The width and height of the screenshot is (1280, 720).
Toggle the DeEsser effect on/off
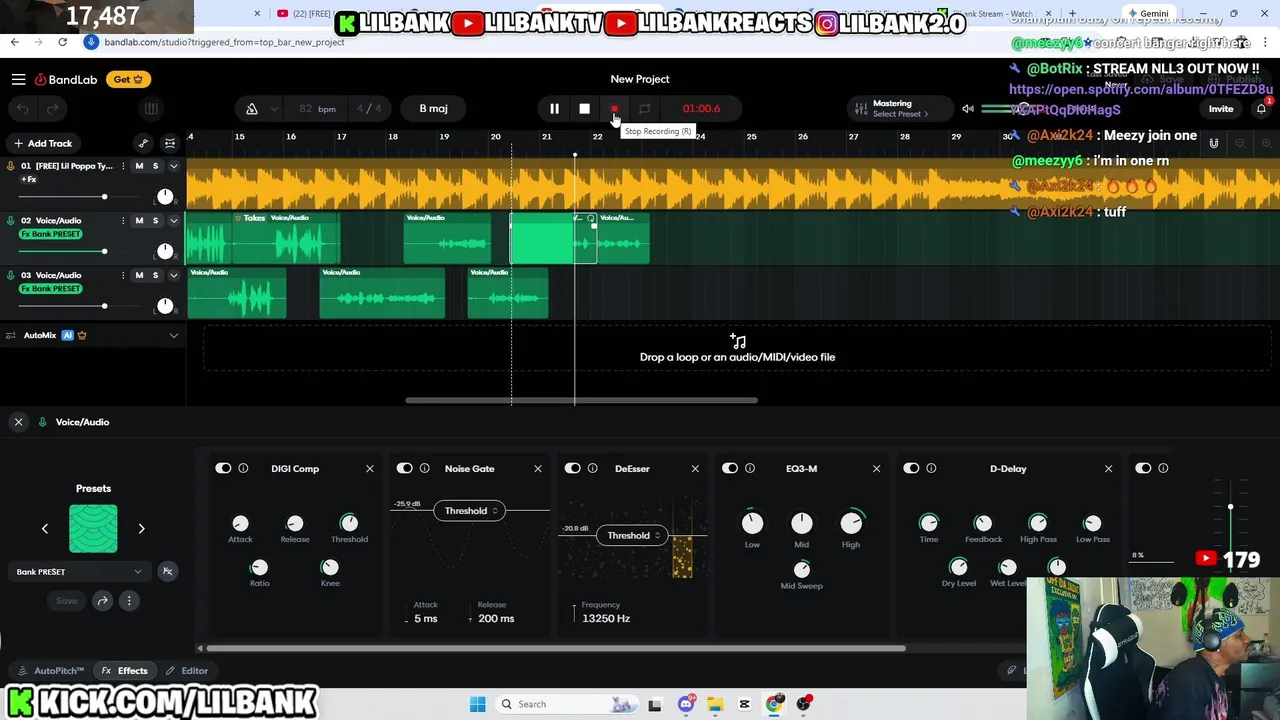coord(572,468)
